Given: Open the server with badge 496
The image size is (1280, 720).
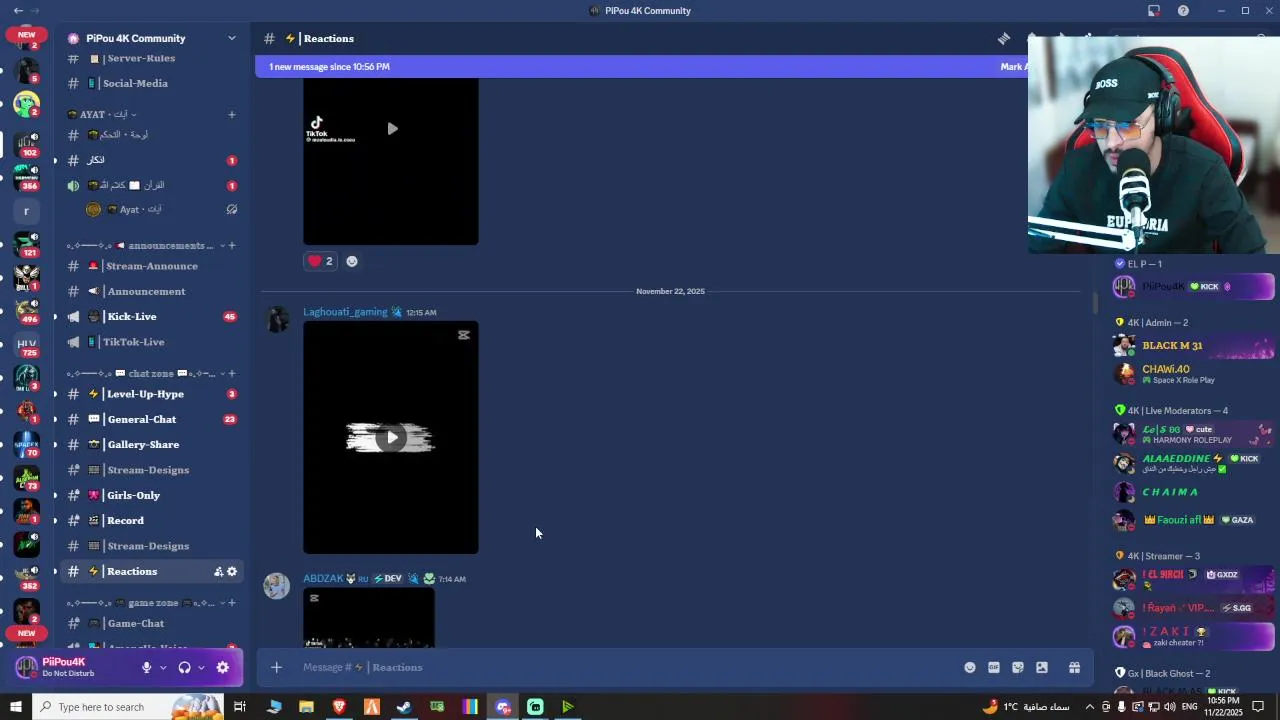Looking at the screenshot, I should (27, 310).
